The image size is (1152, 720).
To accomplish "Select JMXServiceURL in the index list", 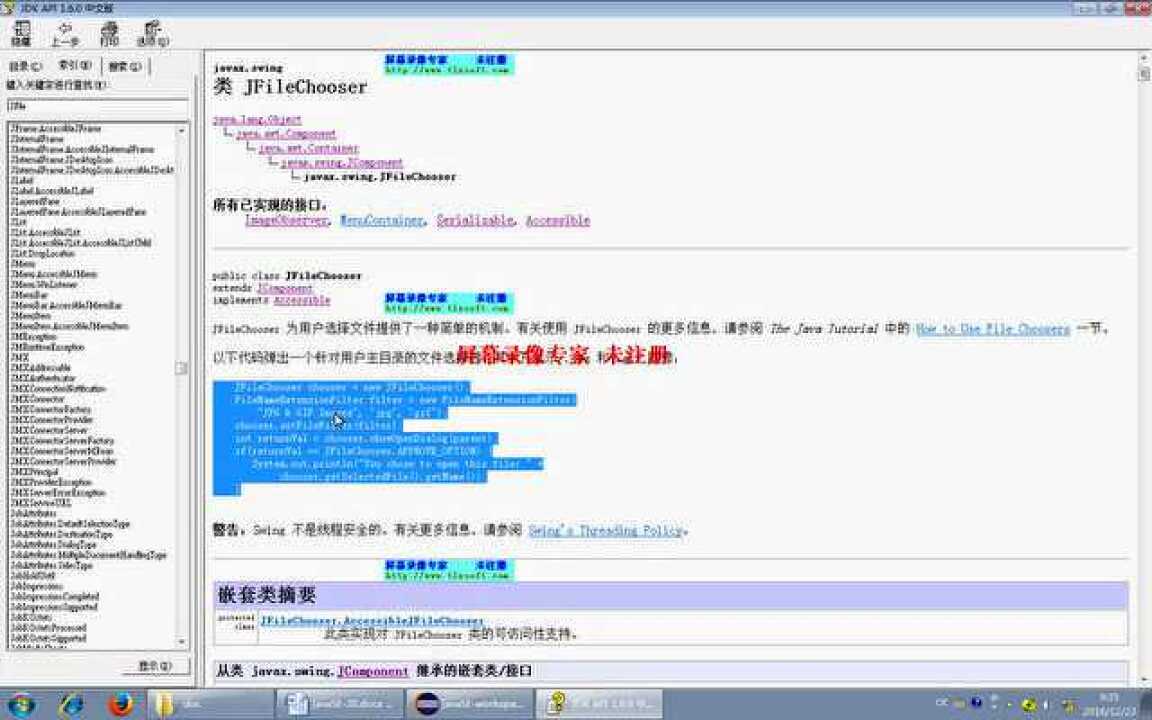I will pyautogui.click(x=40, y=503).
